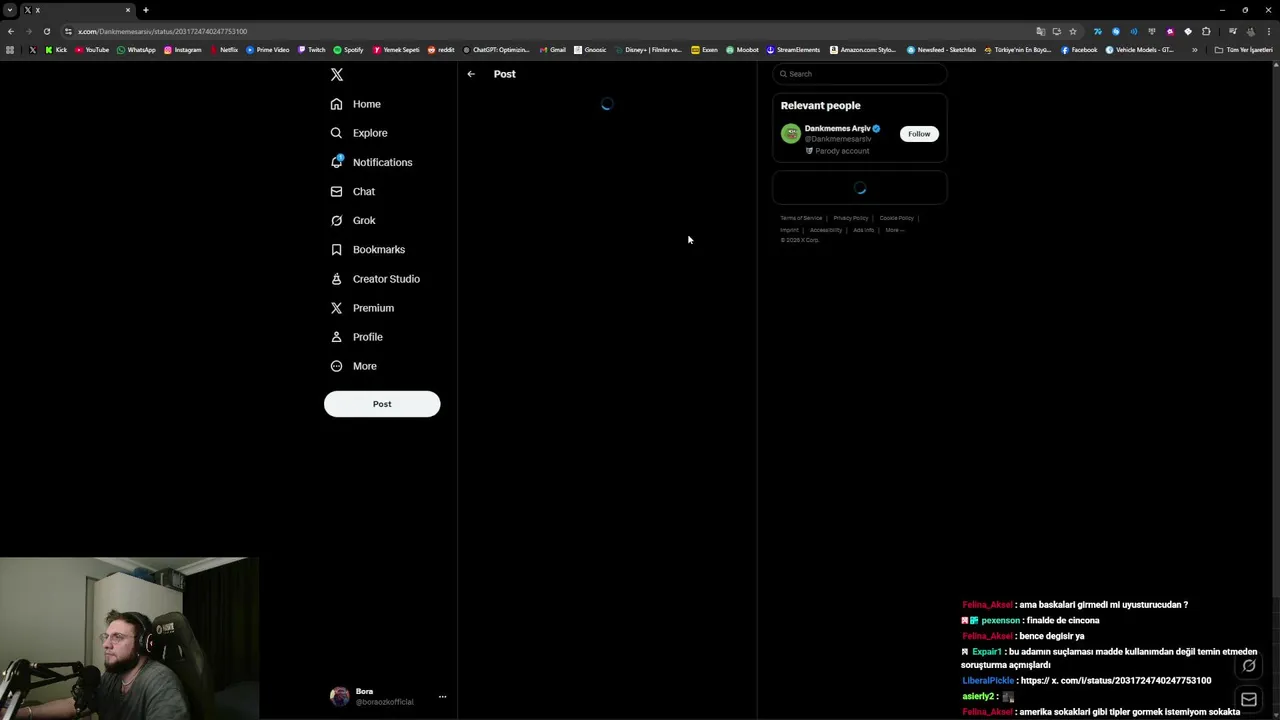Follow Dankmemes Arşiv
This screenshot has width=1280, height=720.
point(919,134)
